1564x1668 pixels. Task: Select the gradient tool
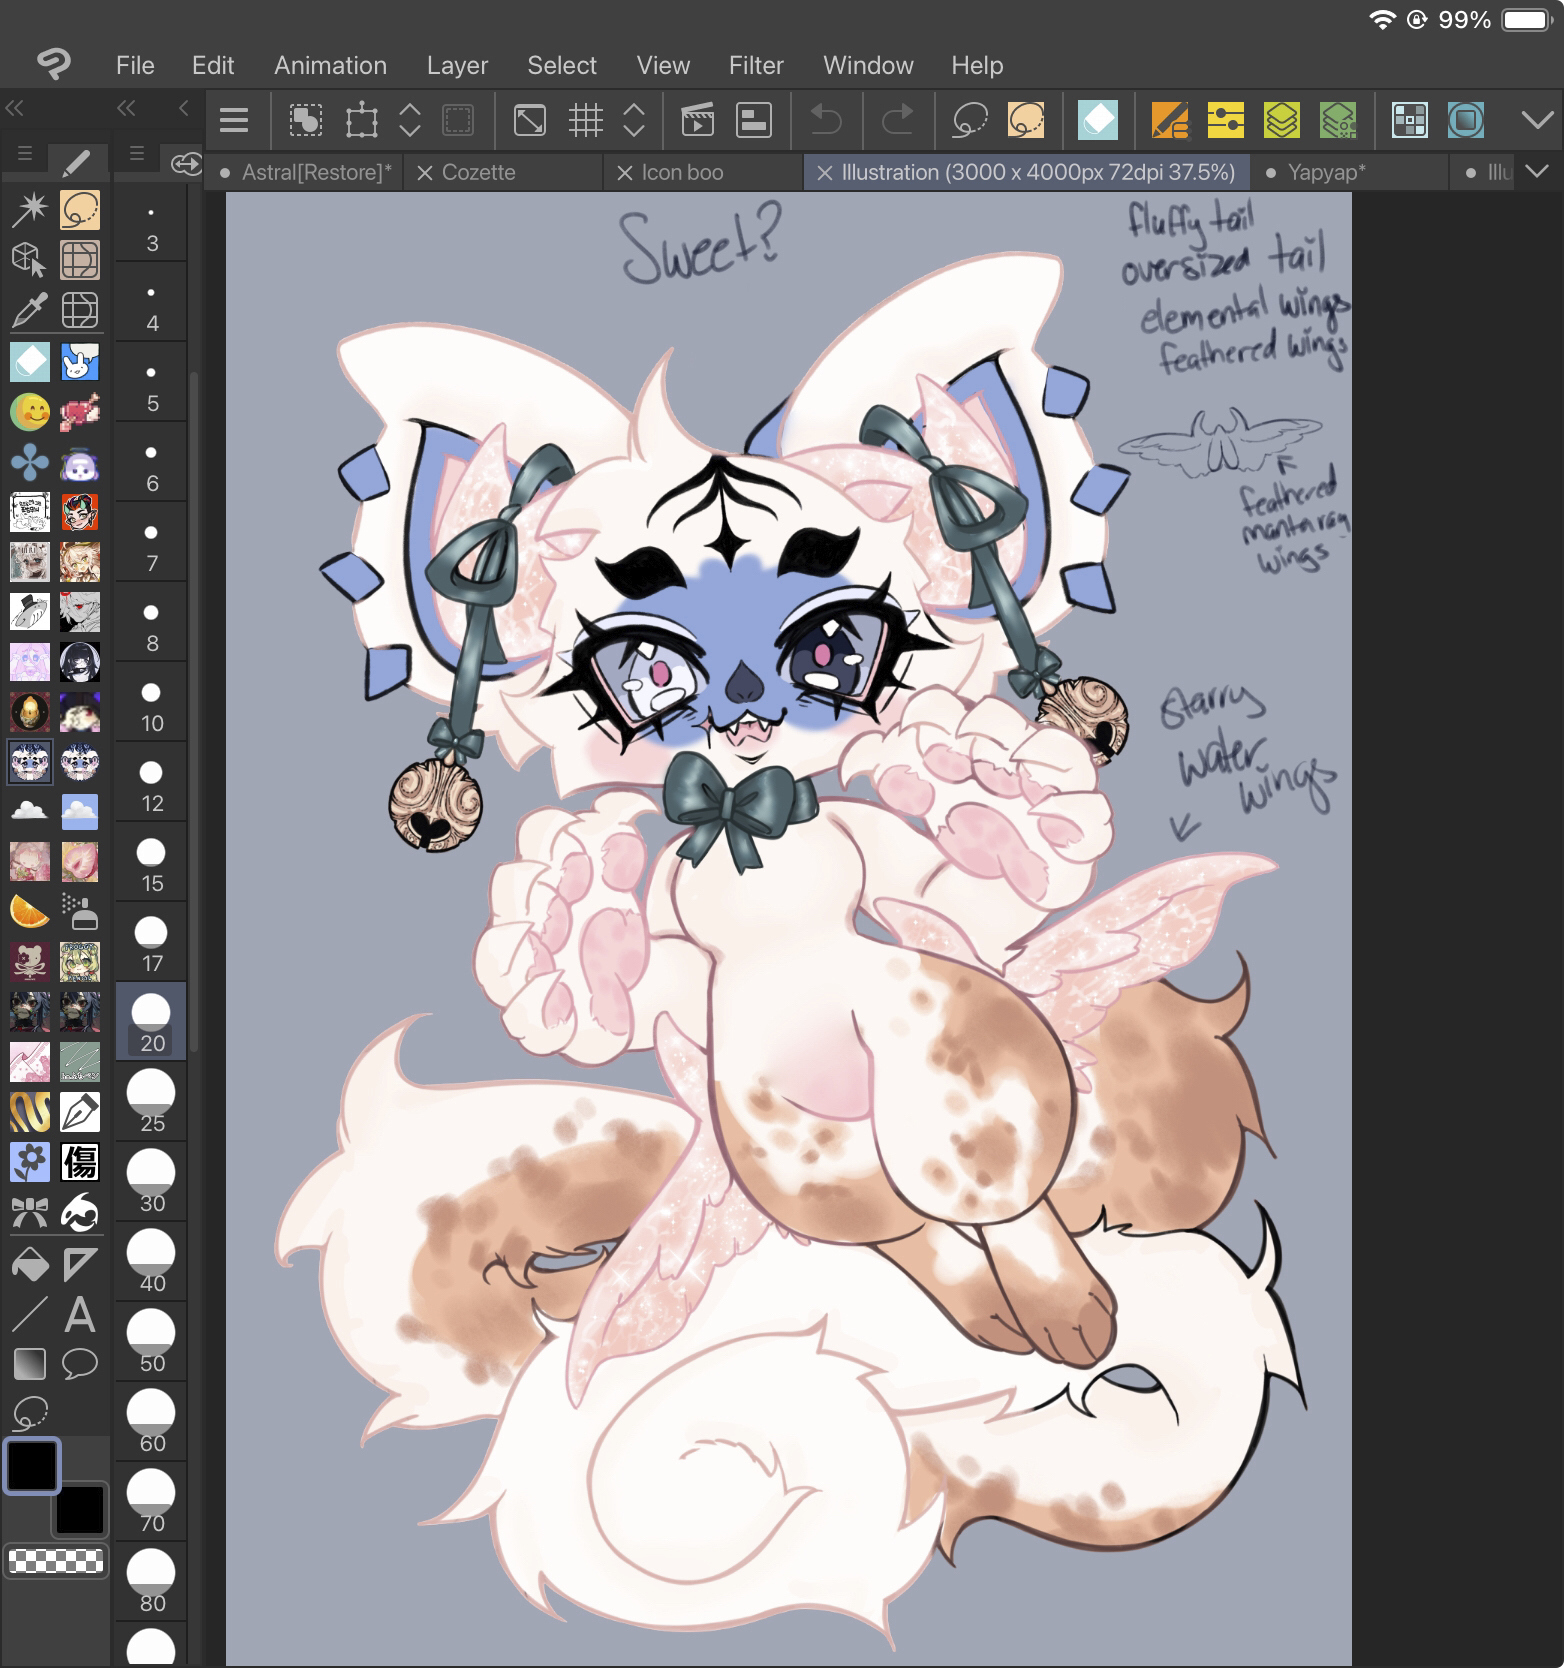[29, 1363]
